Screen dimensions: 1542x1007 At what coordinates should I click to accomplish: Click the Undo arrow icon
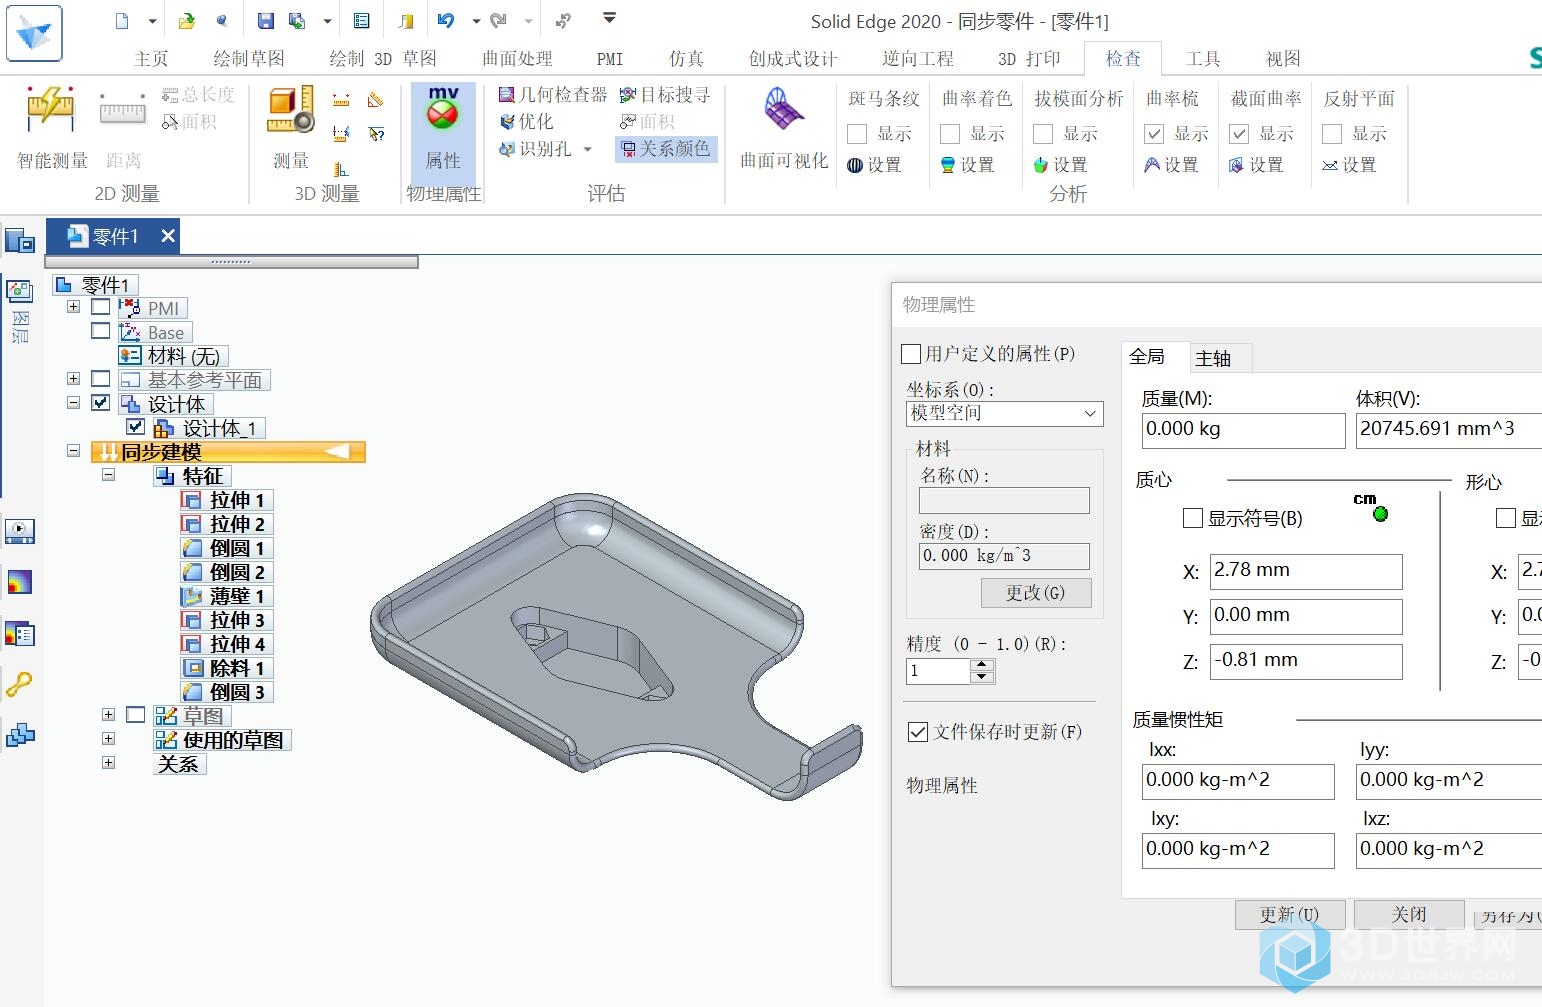446,20
